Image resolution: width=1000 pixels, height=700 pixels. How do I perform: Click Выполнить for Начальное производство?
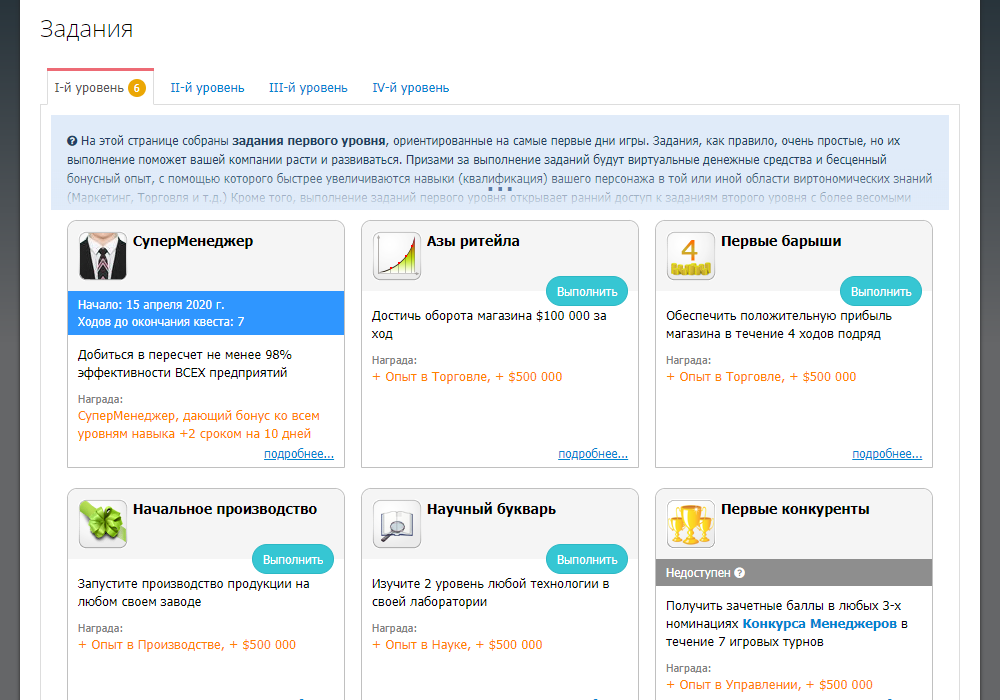tap(293, 559)
